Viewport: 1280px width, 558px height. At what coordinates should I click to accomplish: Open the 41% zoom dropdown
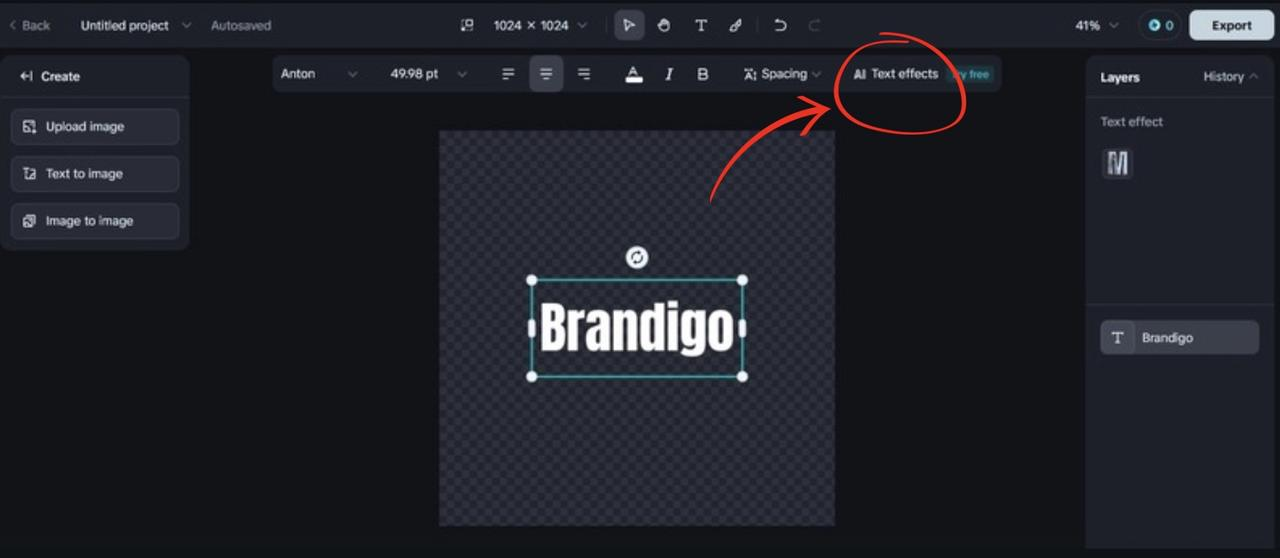coord(1097,26)
